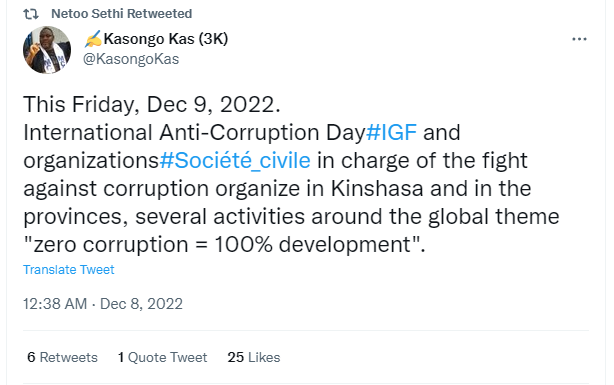Open the #Société_civile hashtag

point(235,161)
